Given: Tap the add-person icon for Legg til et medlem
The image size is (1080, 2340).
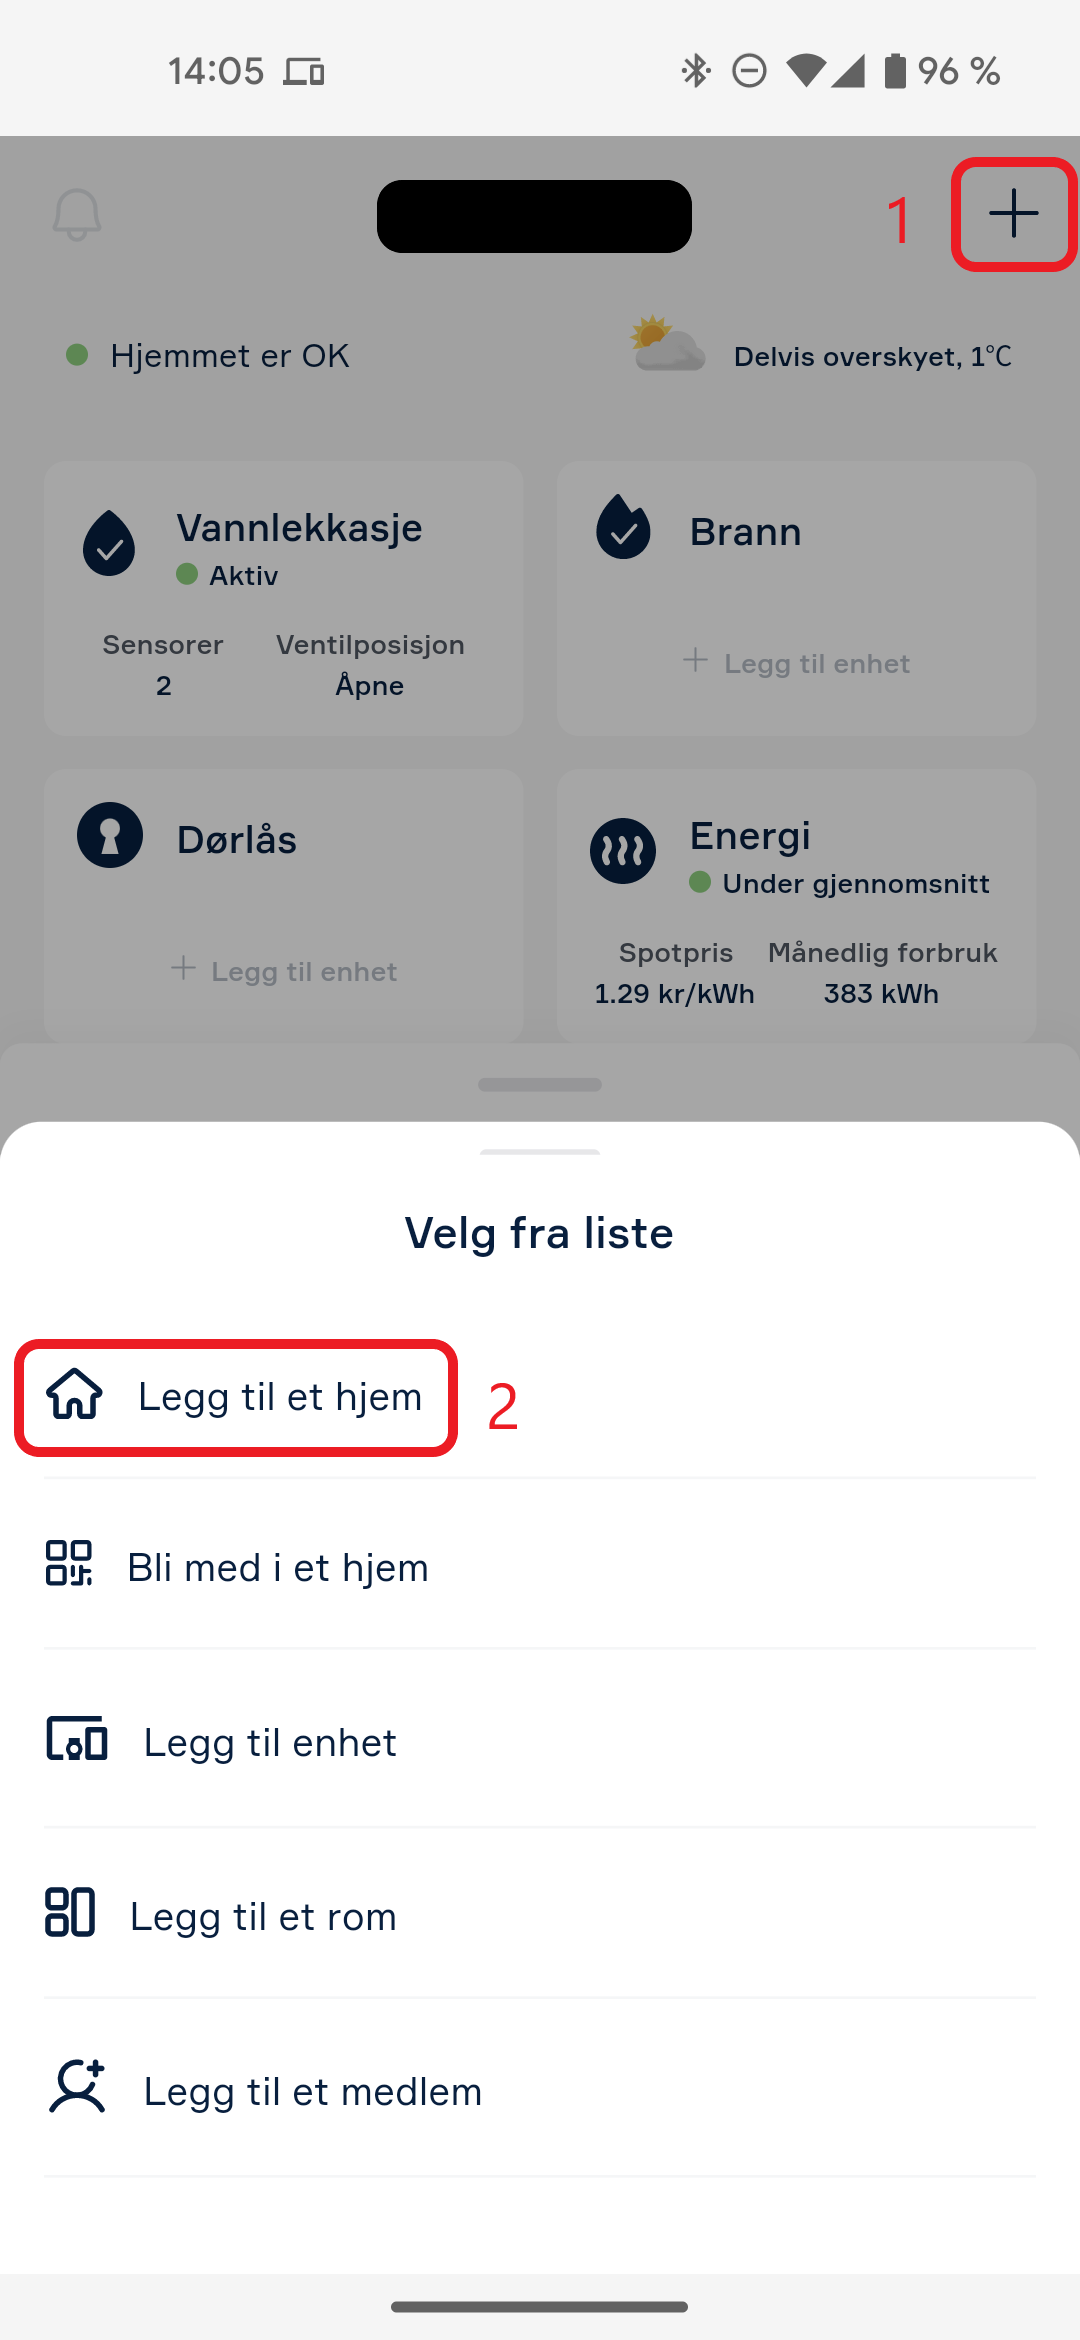Looking at the screenshot, I should 77,2086.
